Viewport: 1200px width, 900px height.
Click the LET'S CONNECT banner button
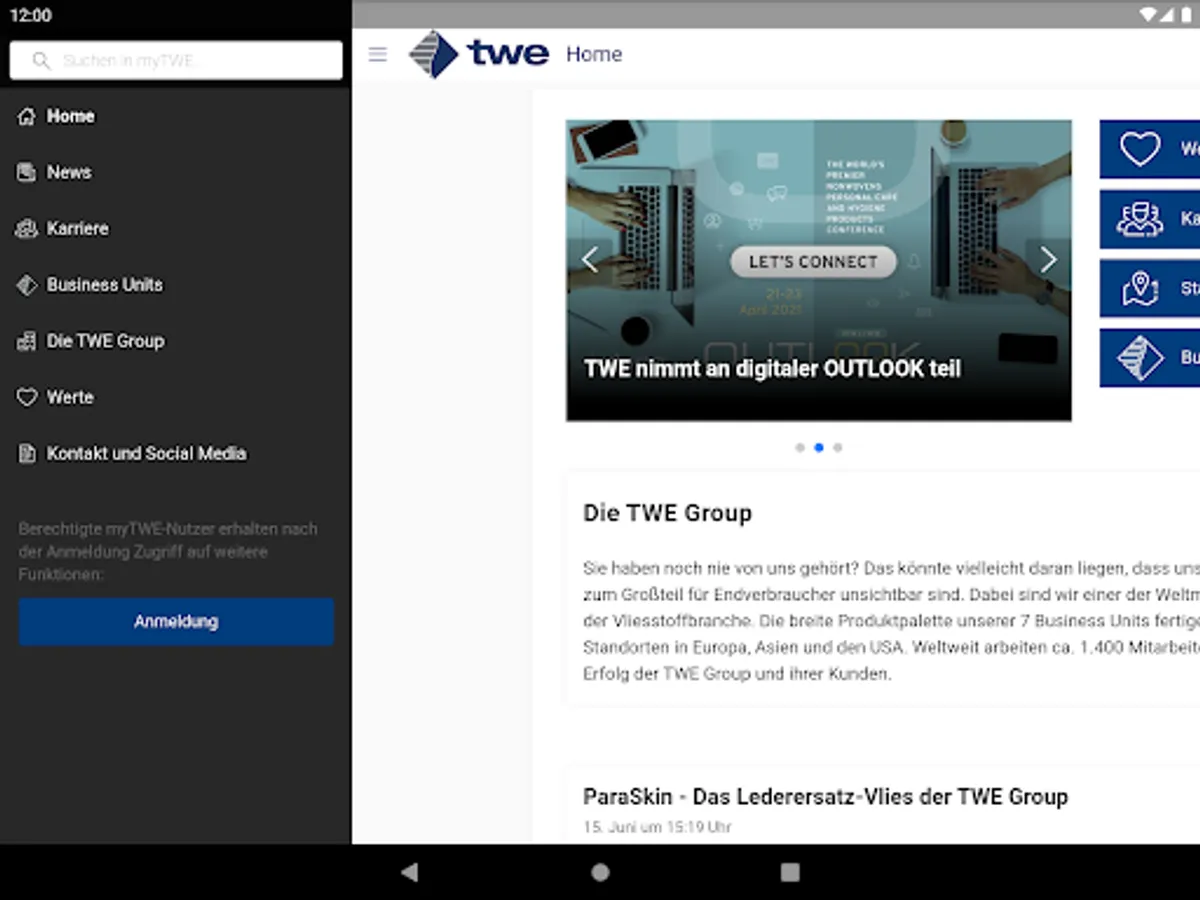pyautogui.click(x=813, y=262)
